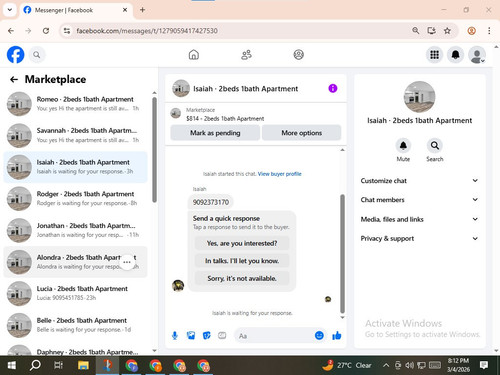
Task: Mute this conversation with bell icon
Action: tap(403, 146)
